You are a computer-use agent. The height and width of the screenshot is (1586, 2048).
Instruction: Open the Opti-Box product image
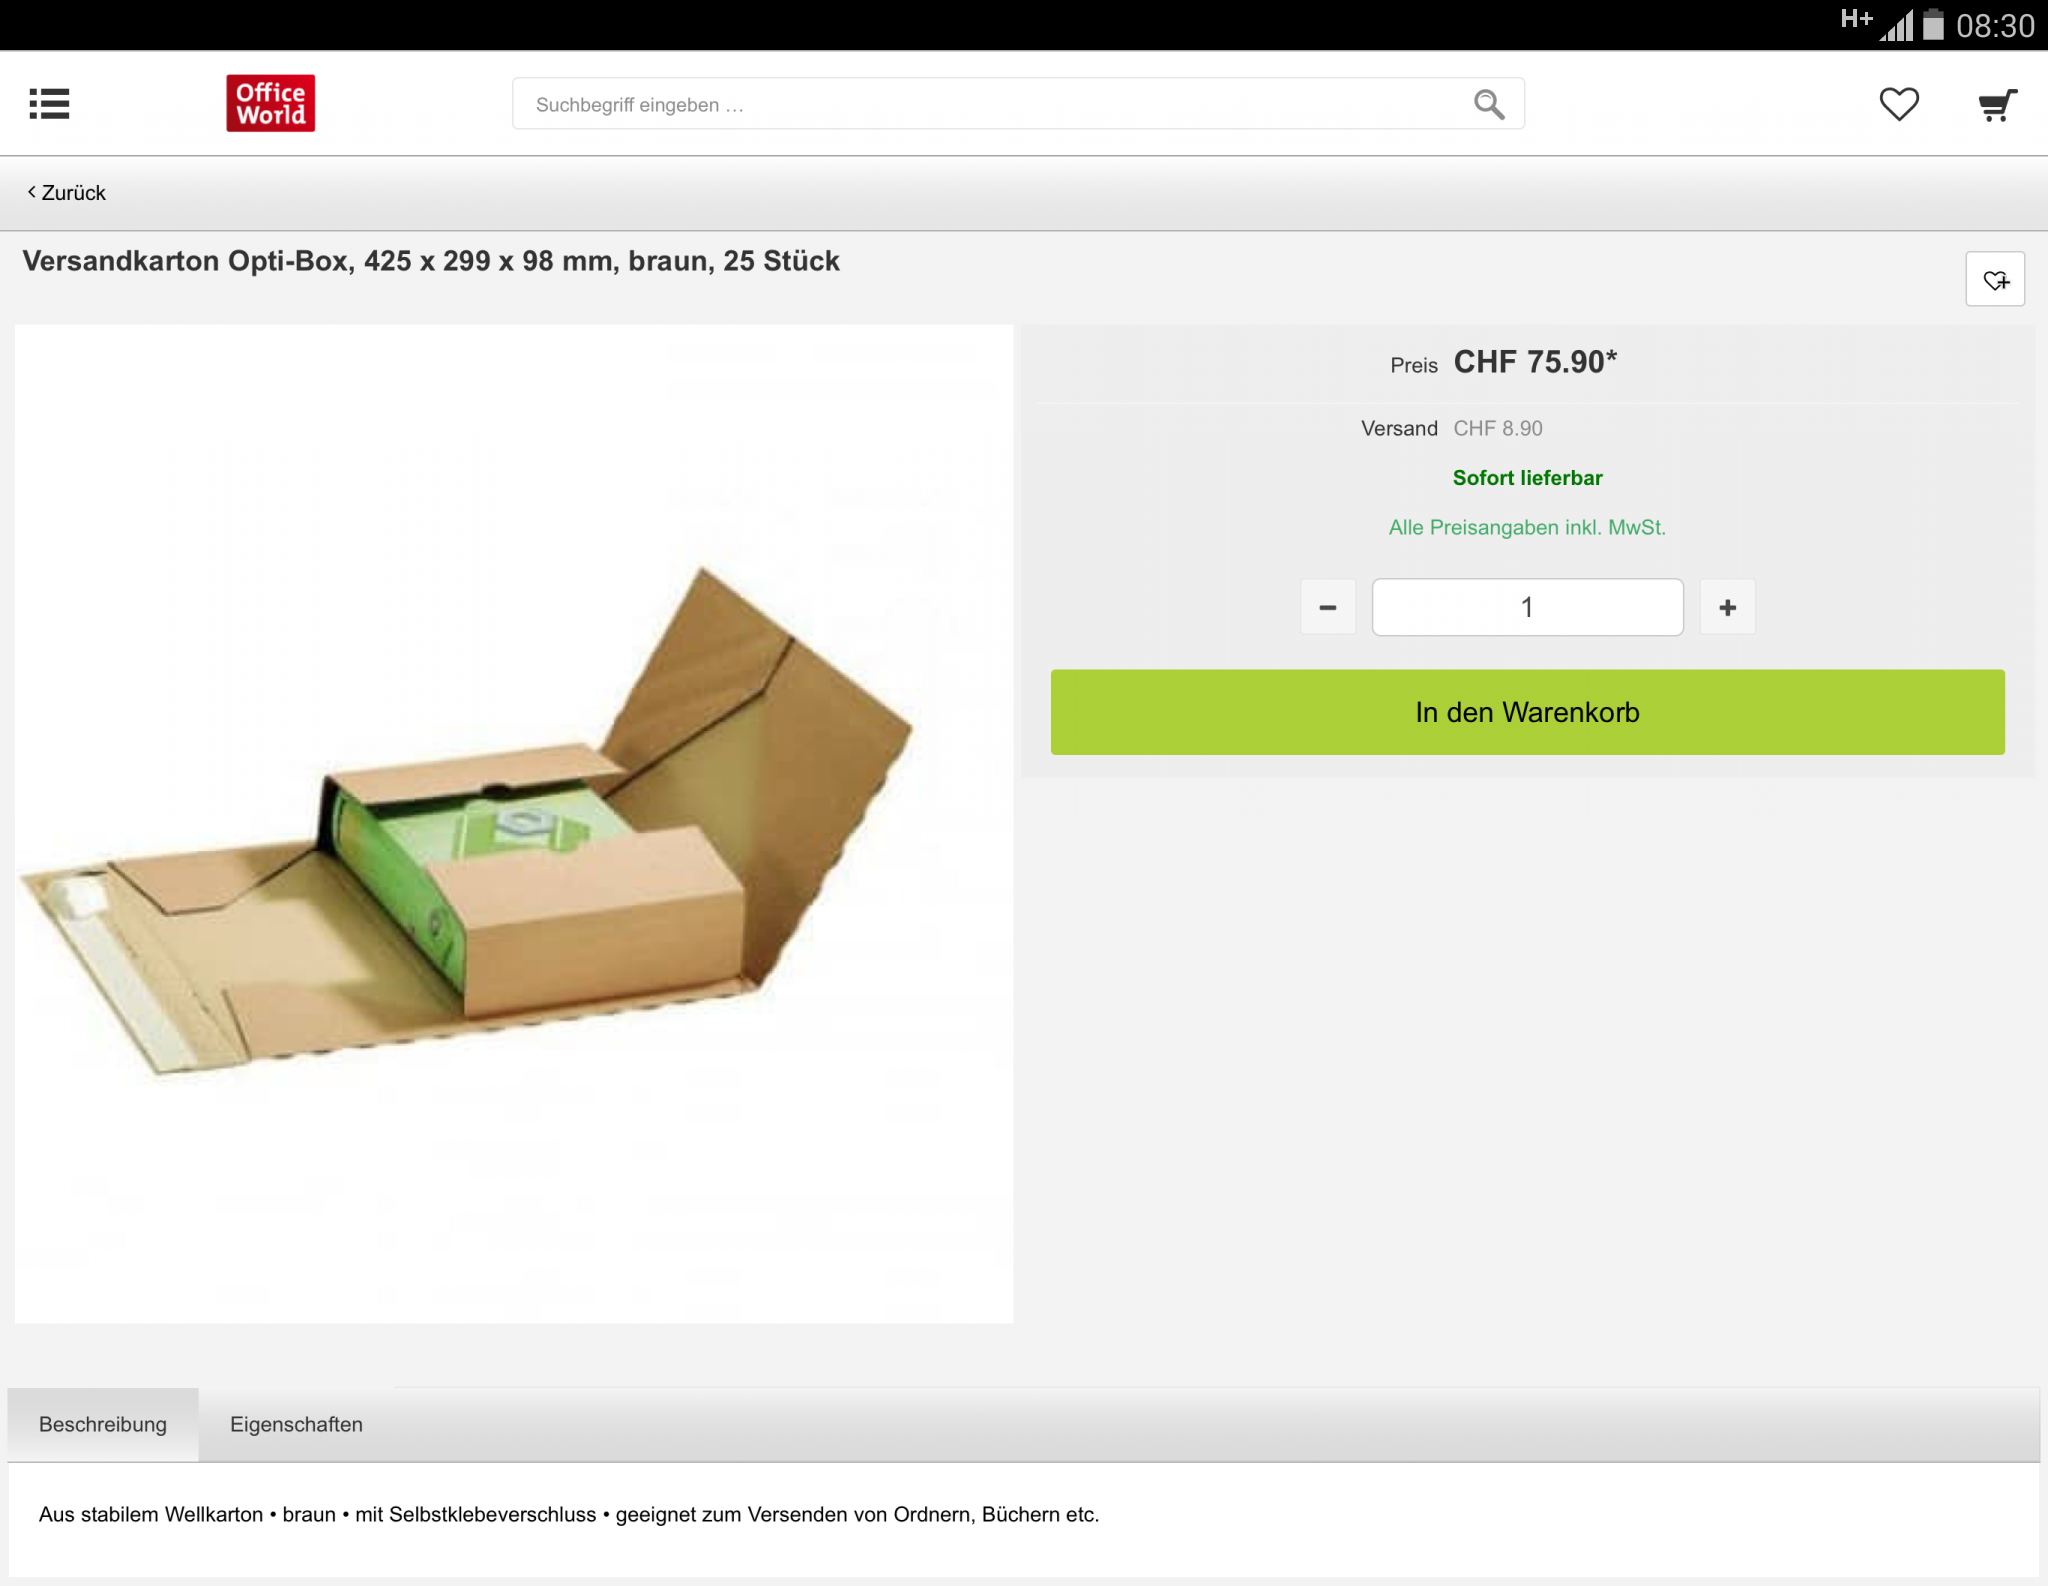tap(514, 823)
